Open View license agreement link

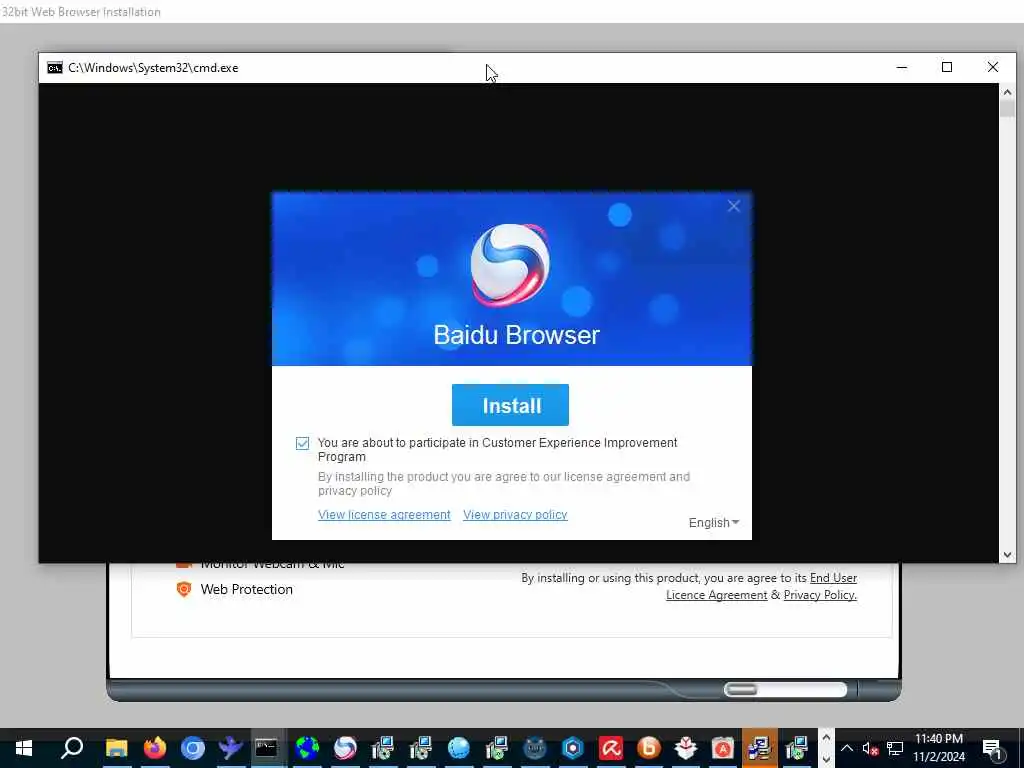384,515
